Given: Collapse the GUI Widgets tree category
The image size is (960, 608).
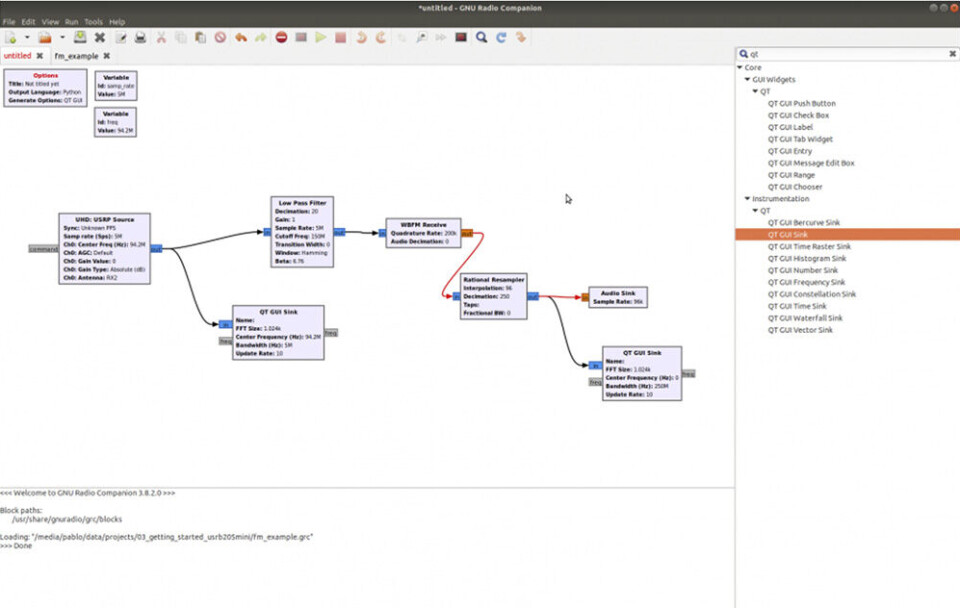Looking at the screenshot, I should coord(748,80).
